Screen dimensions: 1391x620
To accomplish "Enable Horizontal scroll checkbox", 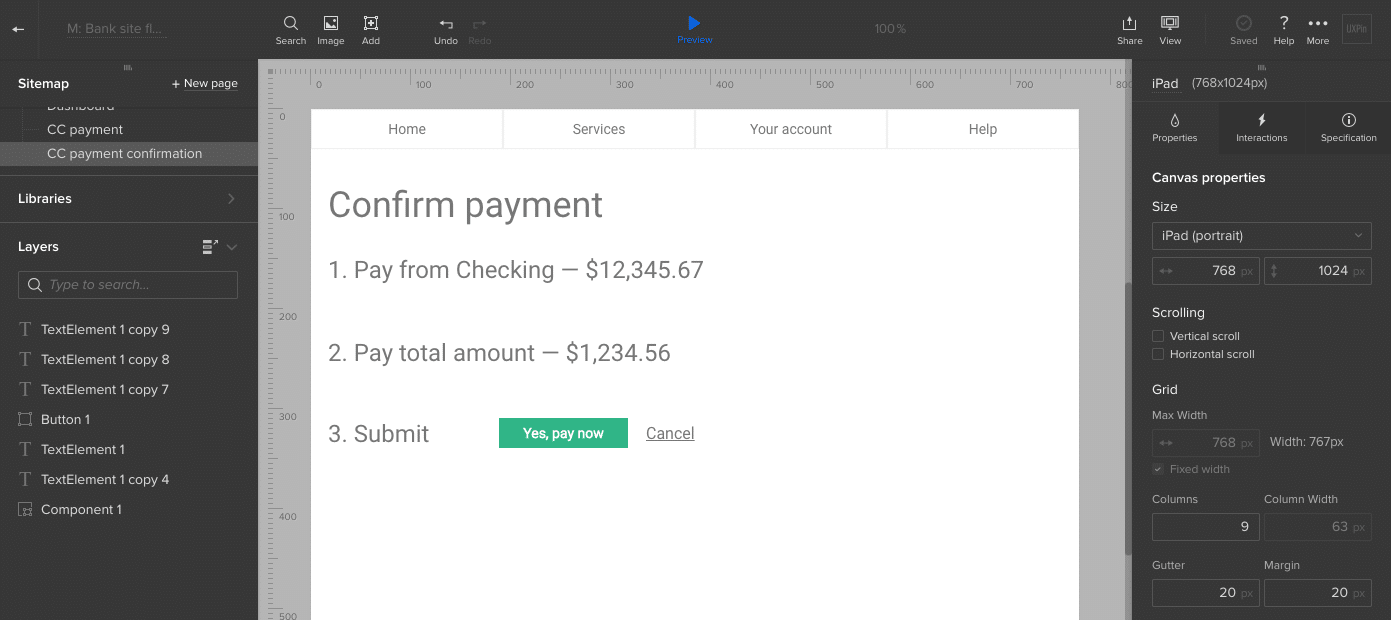I will point(1158,354).
